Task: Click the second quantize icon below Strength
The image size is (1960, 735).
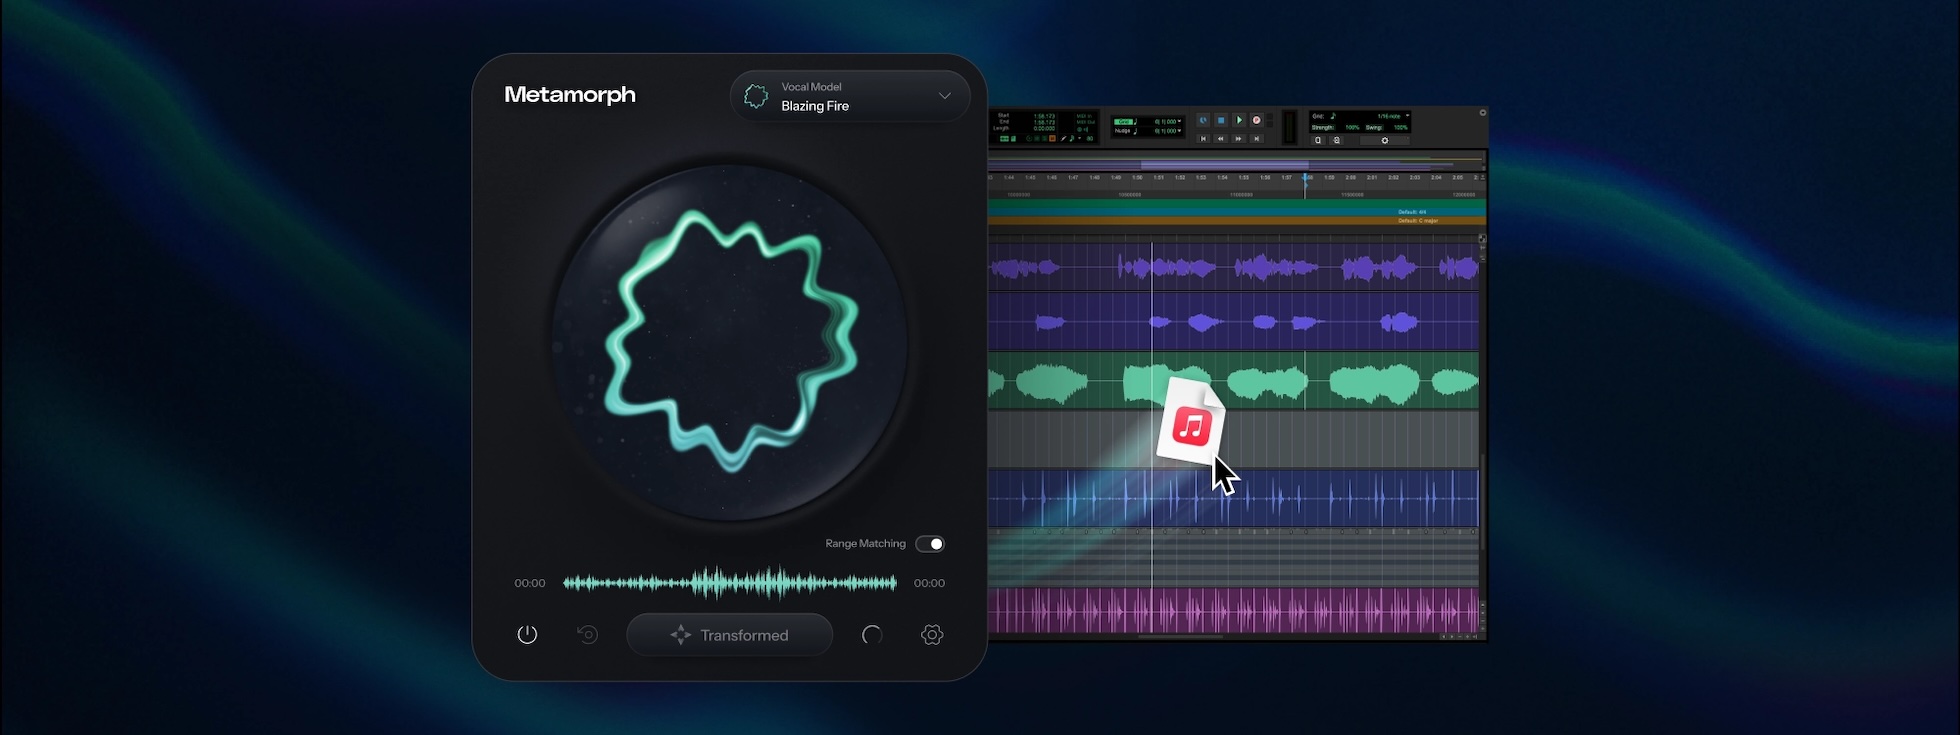Action: pyautogui.click(x=1336, y=141)
